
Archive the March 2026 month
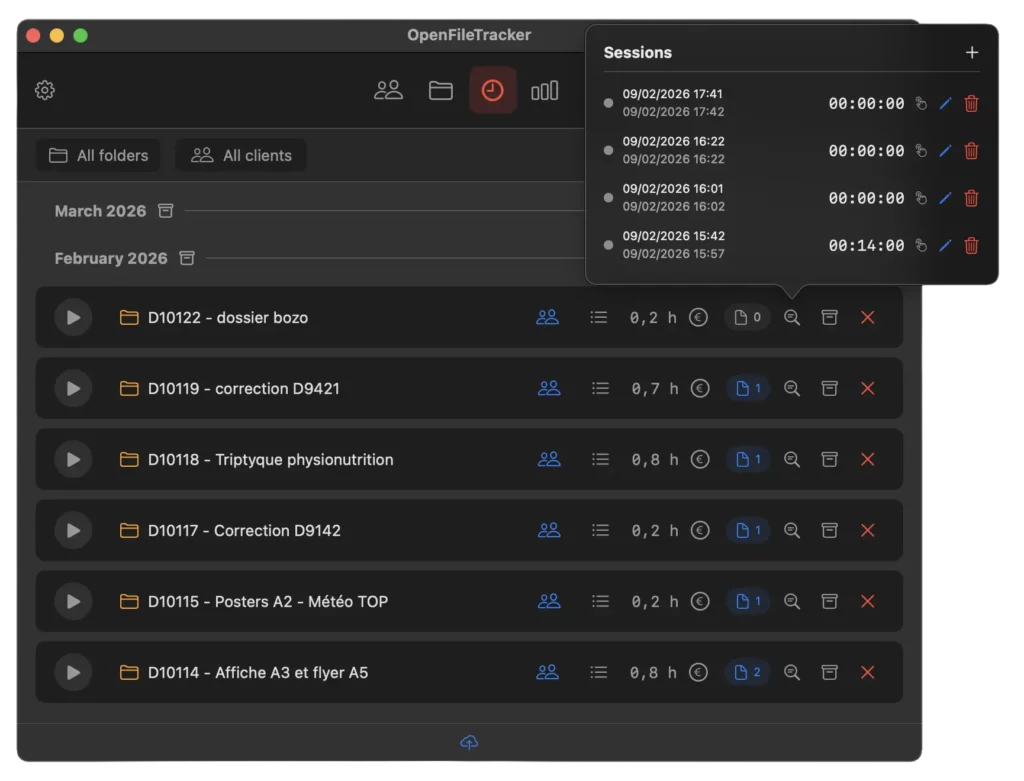pyautogui.click(x=166, y=211)
